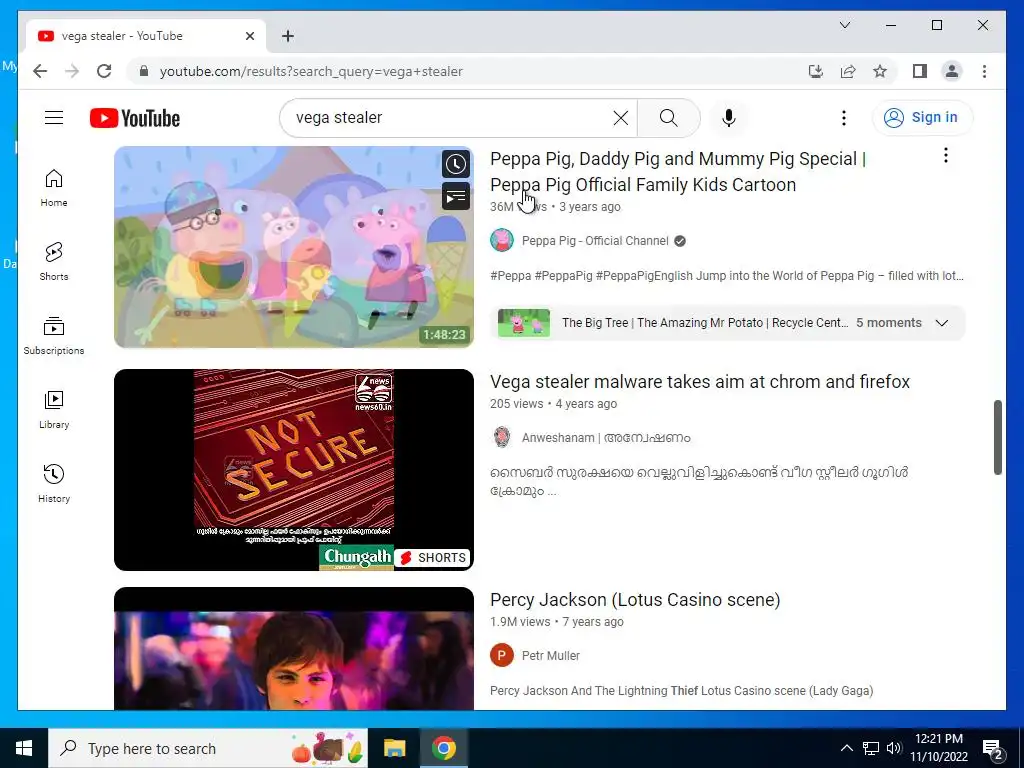Open a new Chrome tab

[287, 36]
